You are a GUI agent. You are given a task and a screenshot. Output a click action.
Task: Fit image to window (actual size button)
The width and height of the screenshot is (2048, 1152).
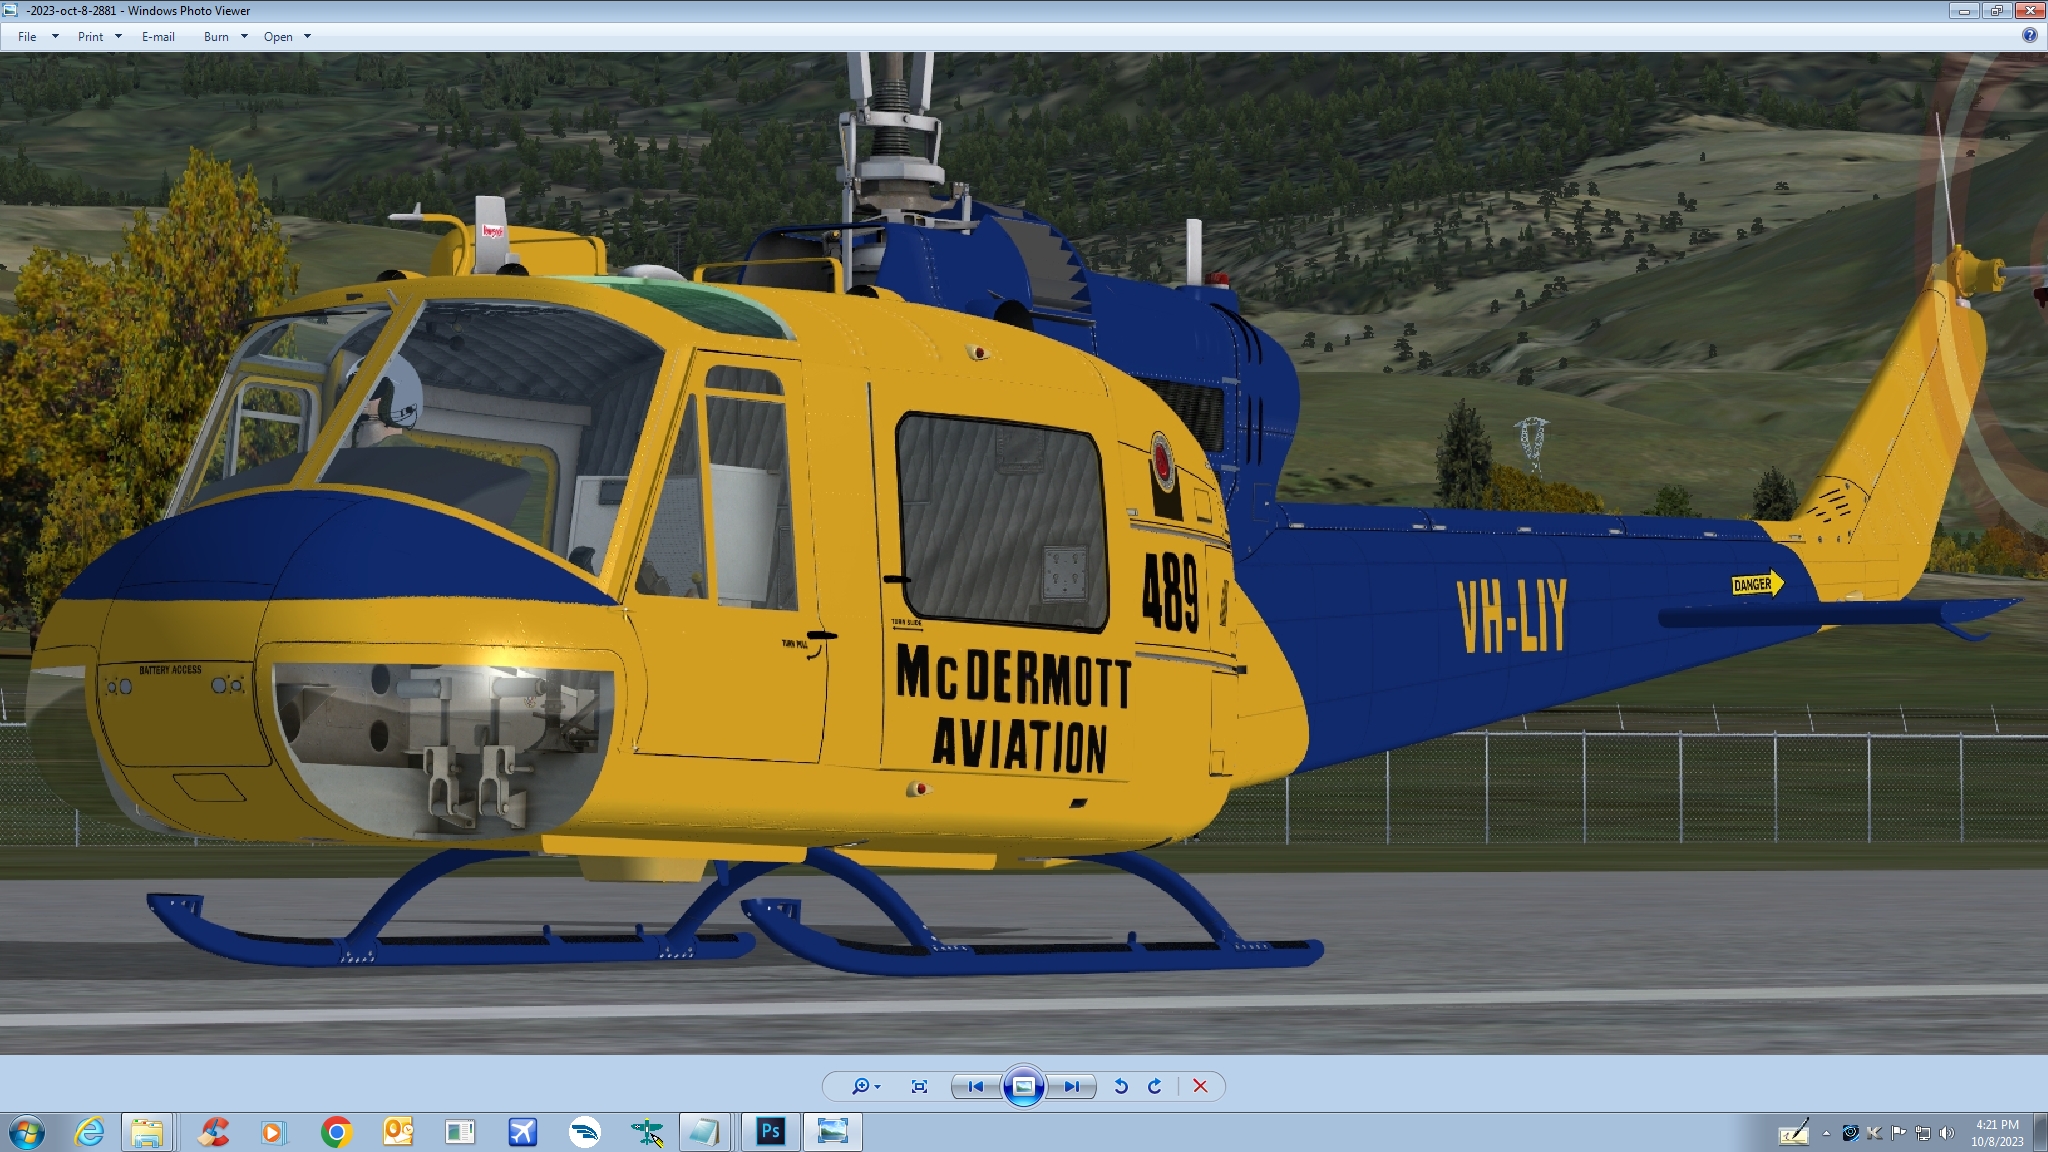[x=920, y=1086]
